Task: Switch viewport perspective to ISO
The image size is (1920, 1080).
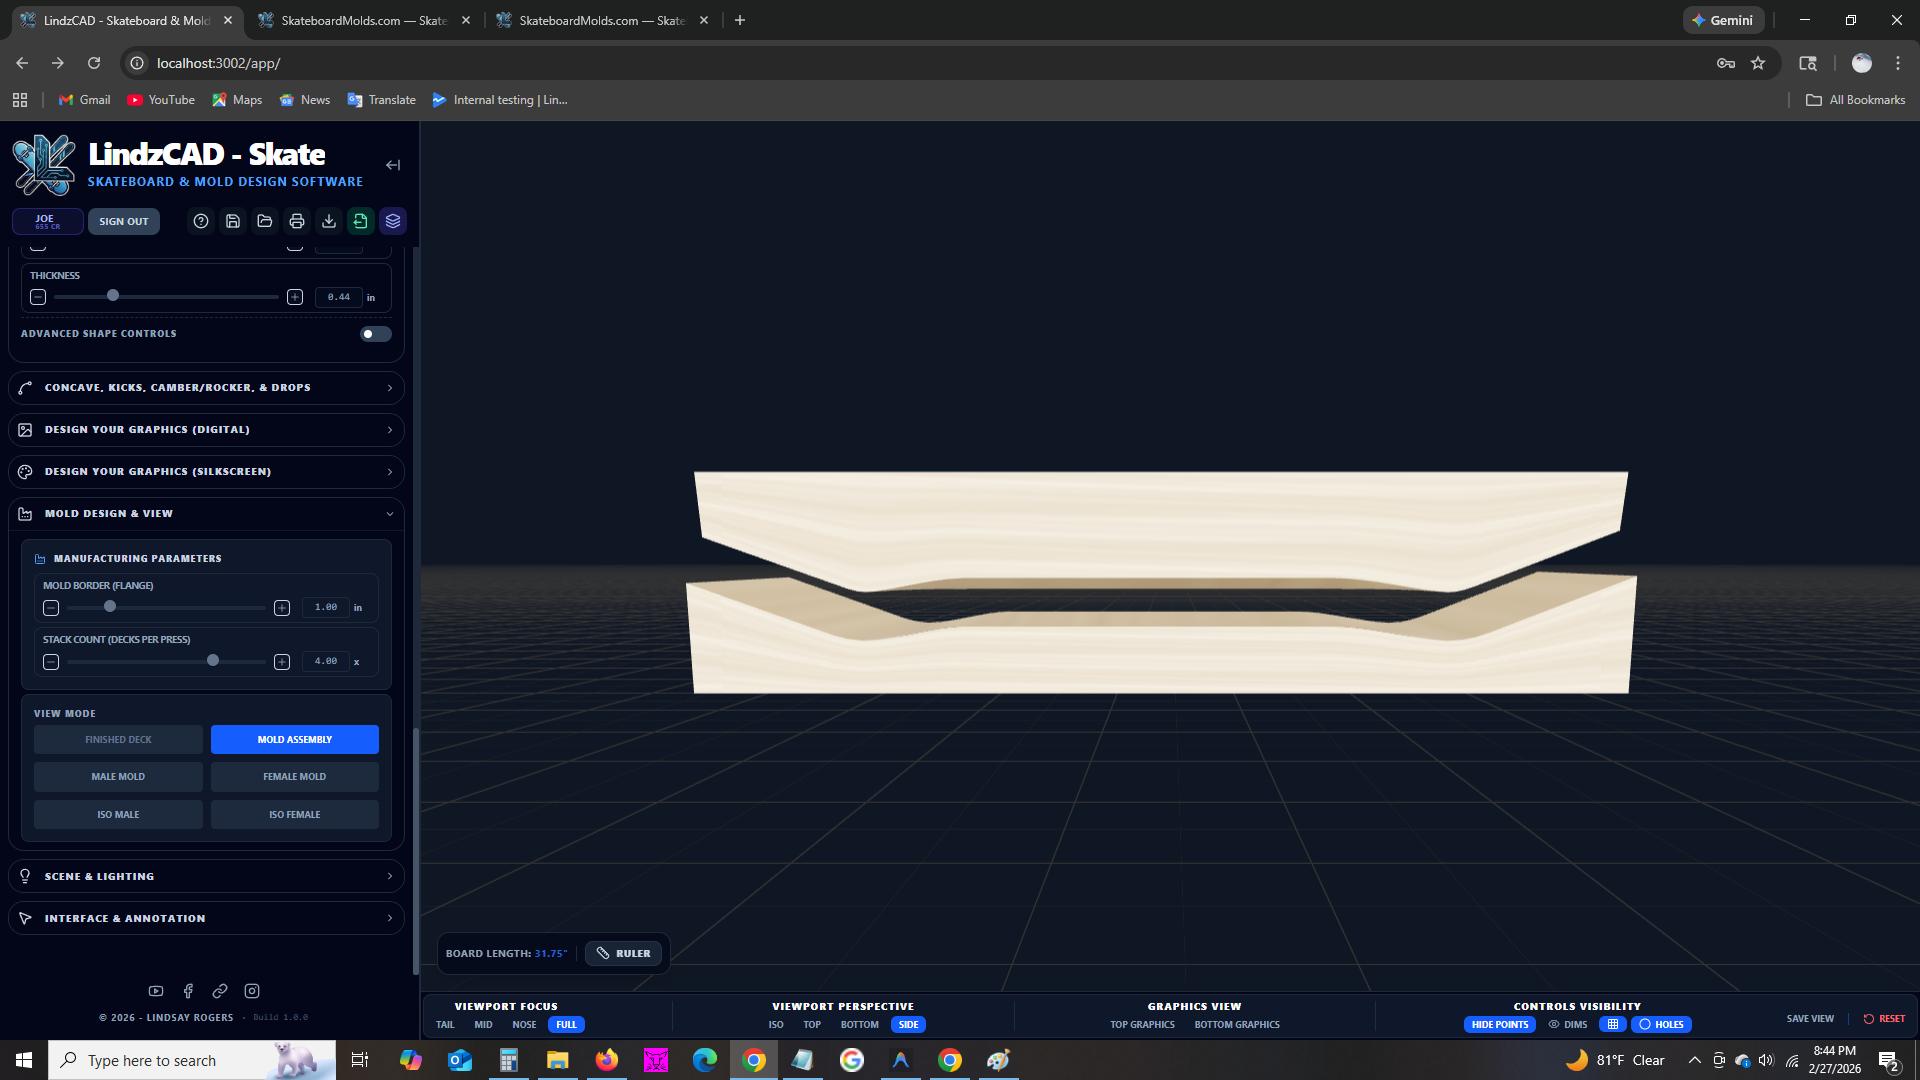Action: pos(776,1024)
